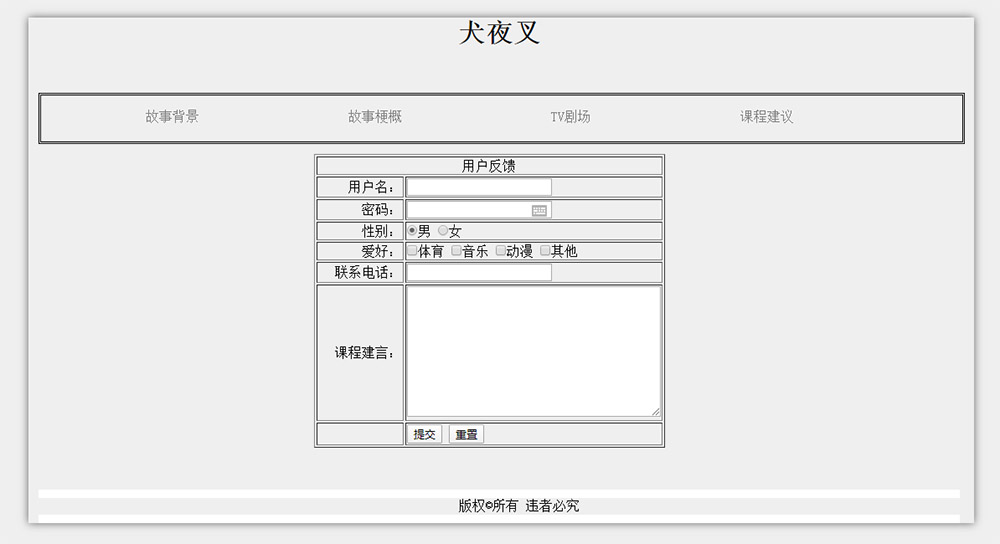1000x544 pixels.
Task: Click the 课程建言: label
Action: (365, 353)
